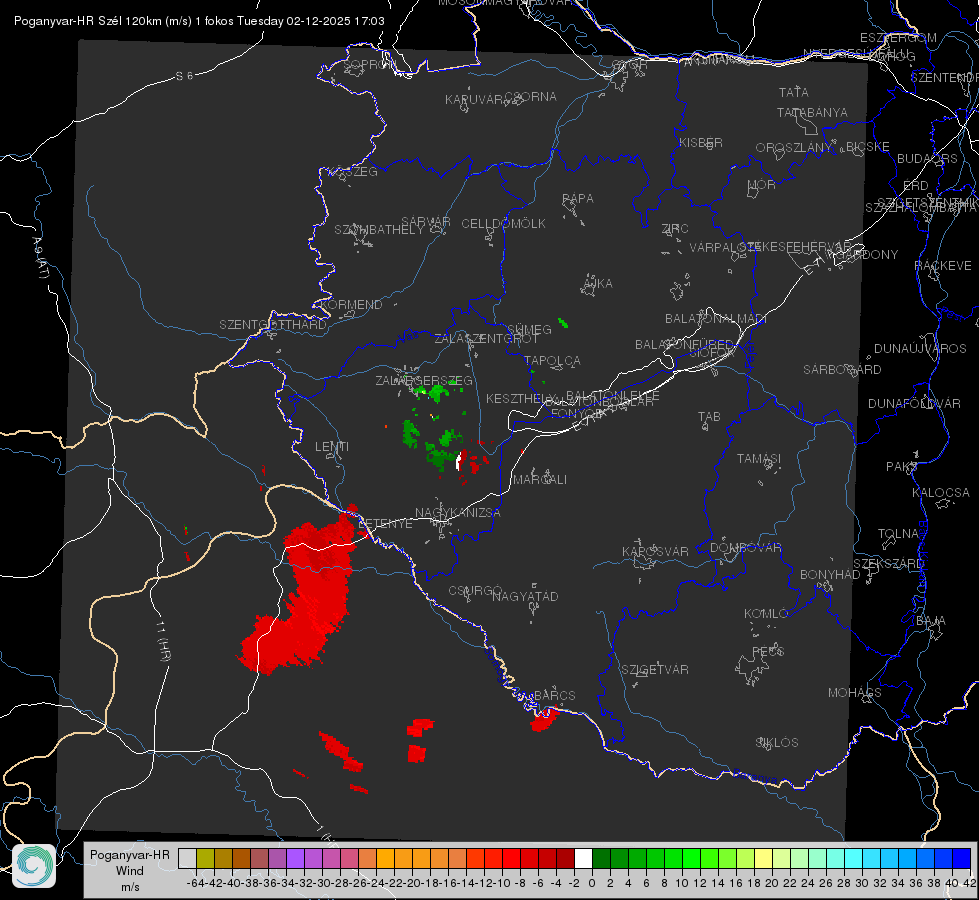
Task: Click the swirl logo icon beside the legend
Action: click(x=34, y=866)
